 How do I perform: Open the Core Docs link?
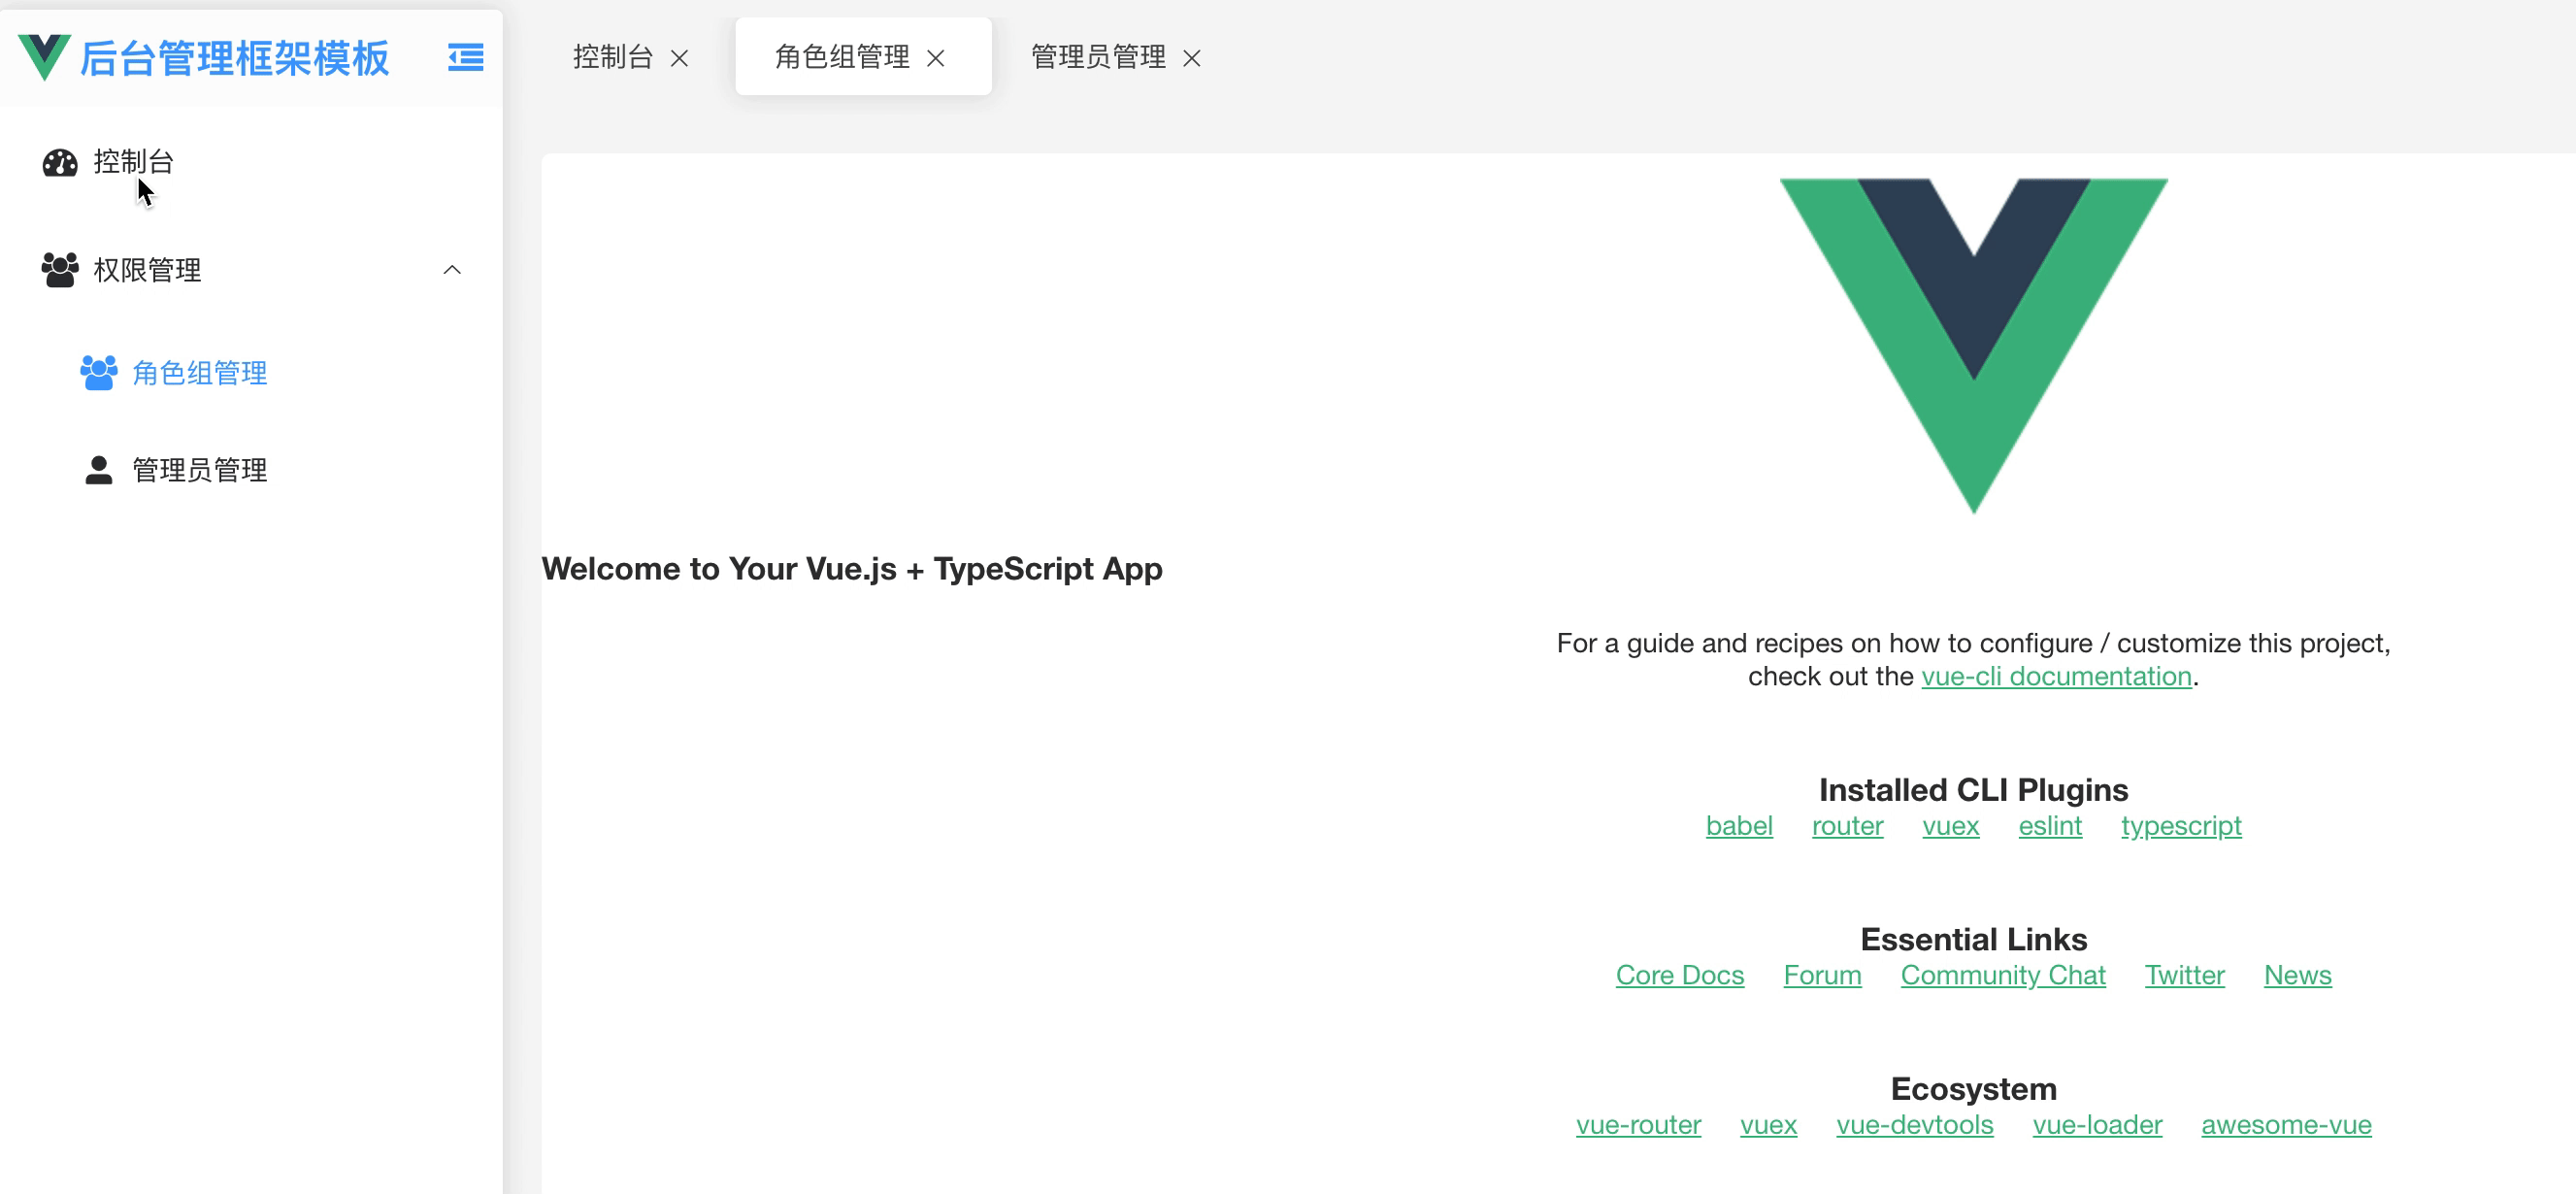[1679, 975]
